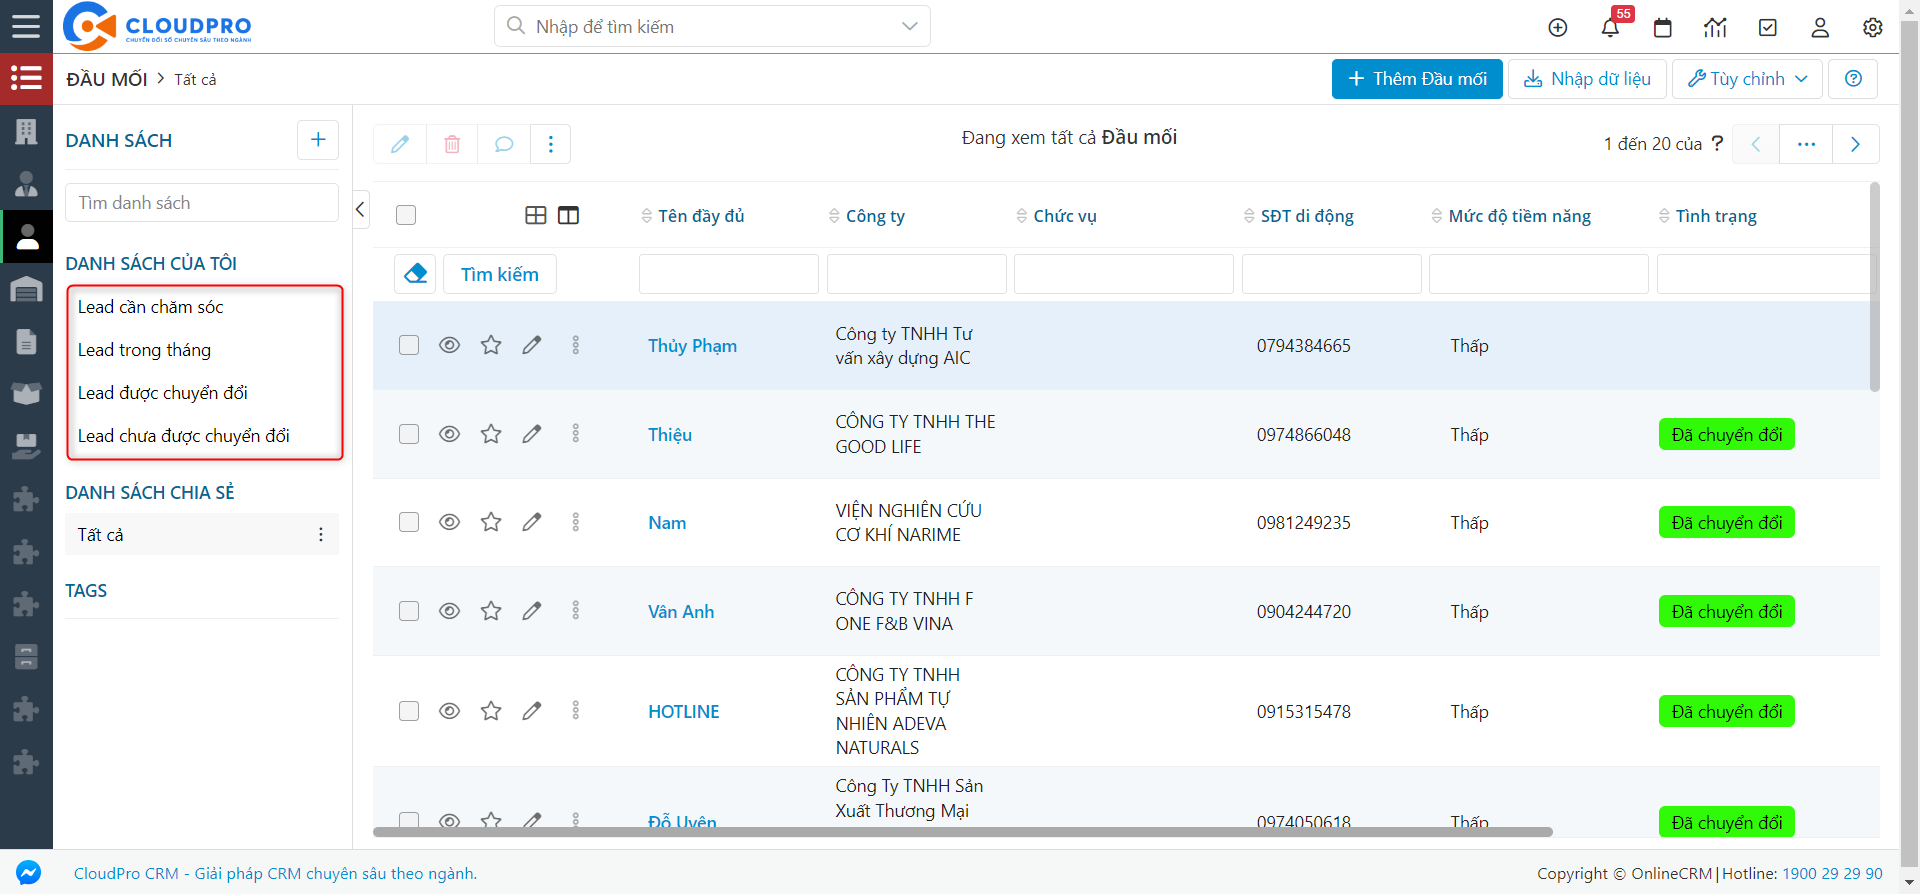Open page jump ellipsis button

click(x=1806, y=144)
